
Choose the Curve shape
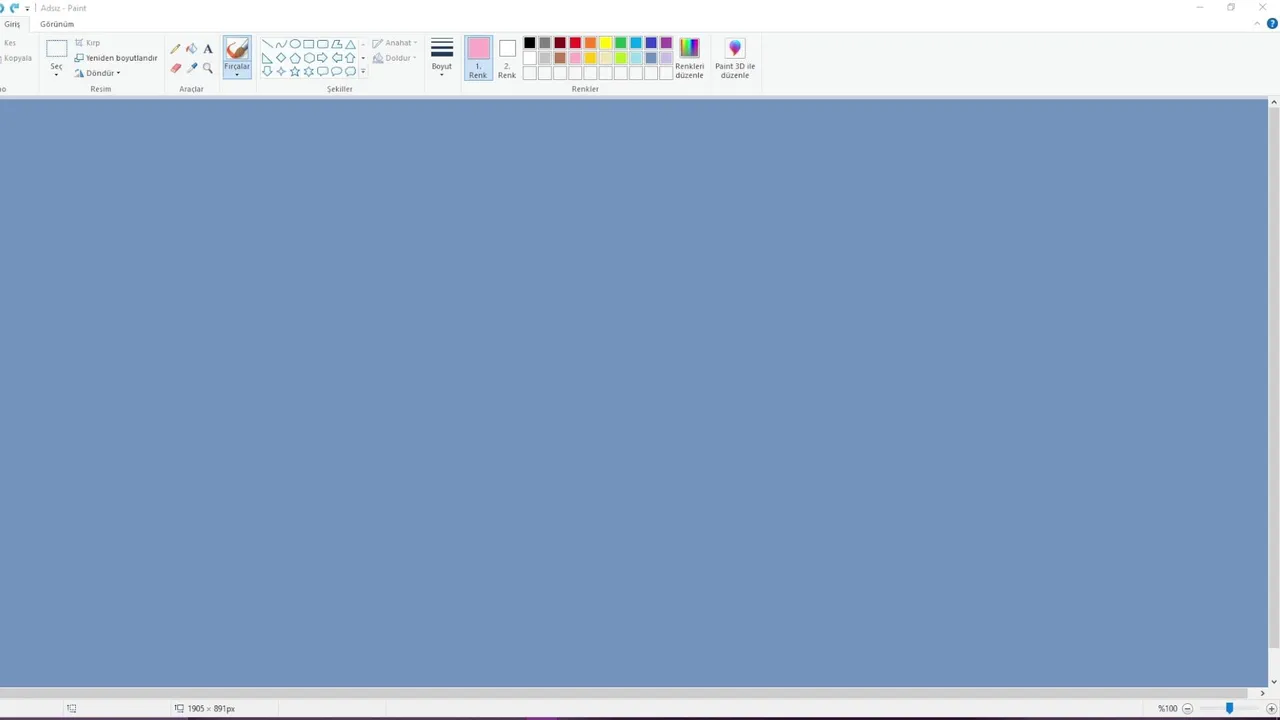(x=281, y=44)
